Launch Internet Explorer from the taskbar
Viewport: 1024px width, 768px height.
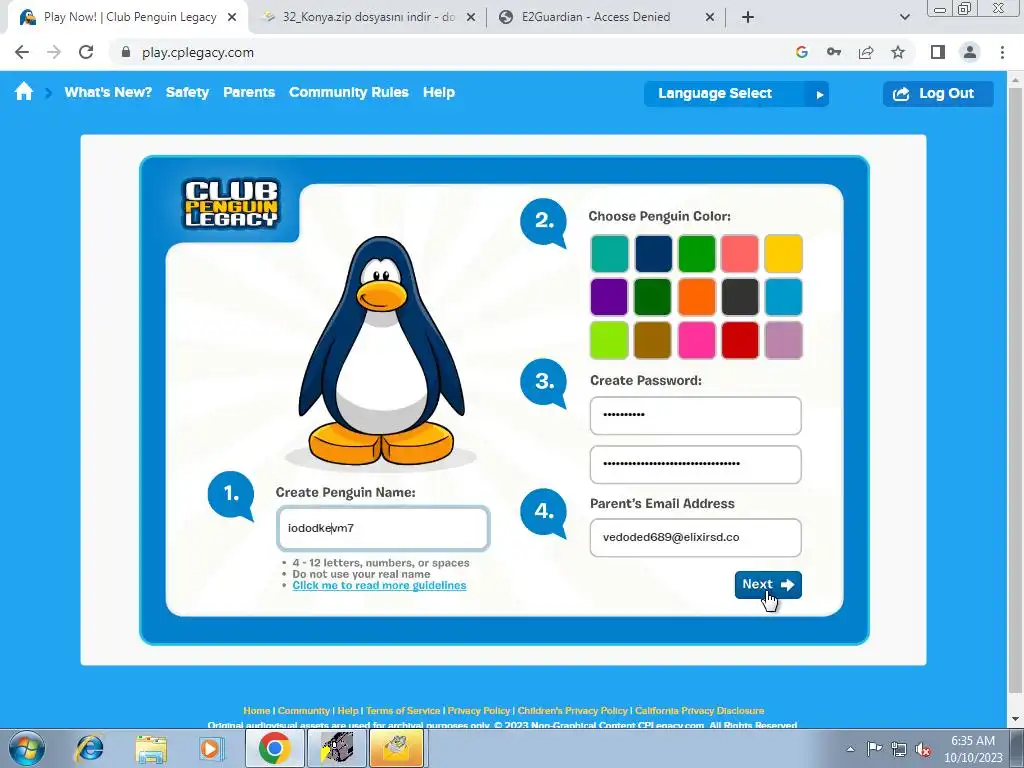(x=89, y=748)
